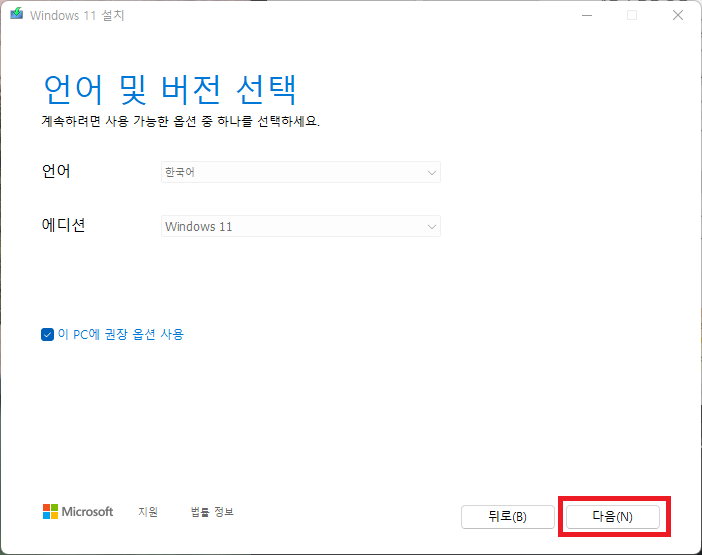
Task: Click the 언어 field label
Action: tap(56, 171)
